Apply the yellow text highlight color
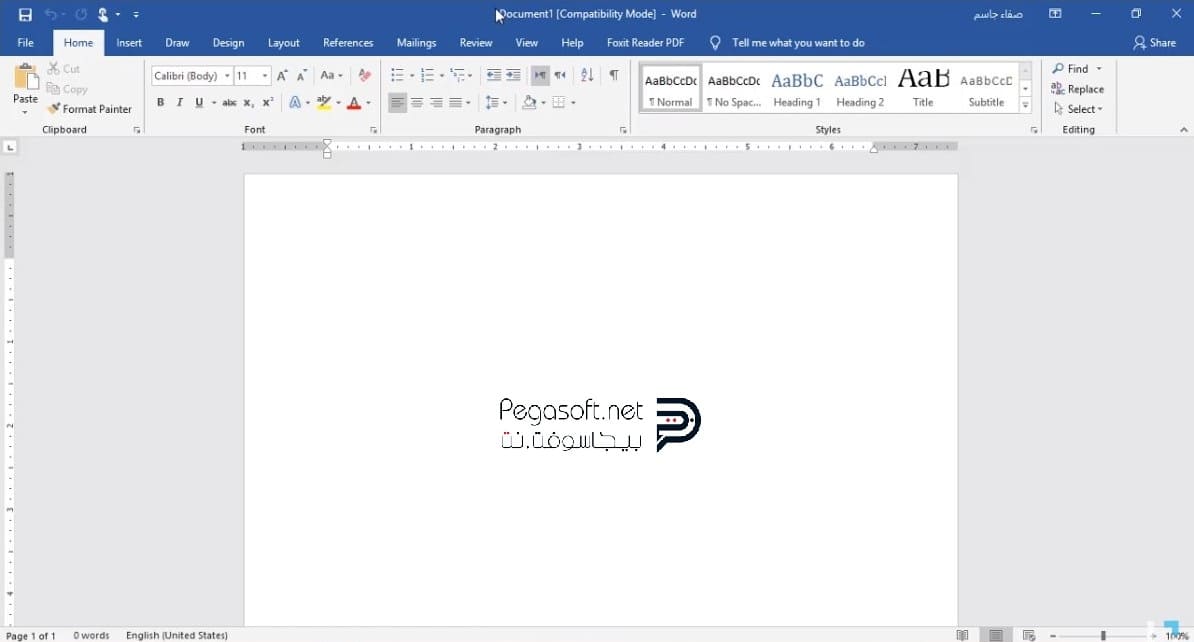Screen dimensions: 1194x642 (324, 102)
